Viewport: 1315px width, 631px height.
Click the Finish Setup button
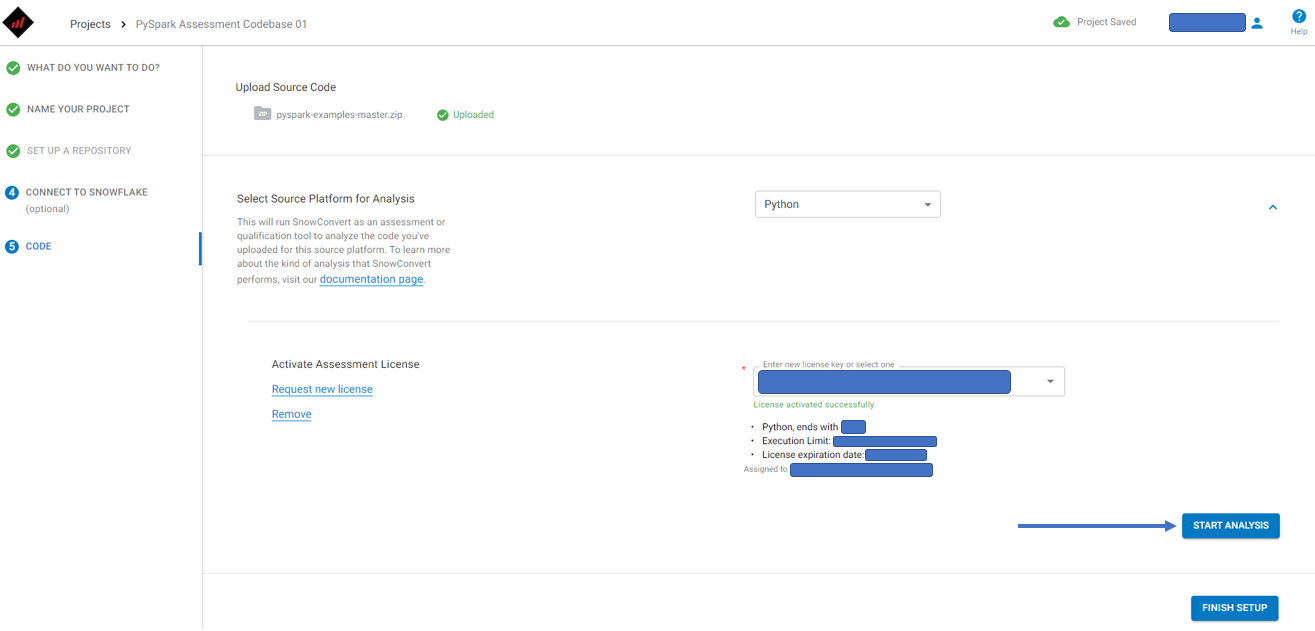1234,608
